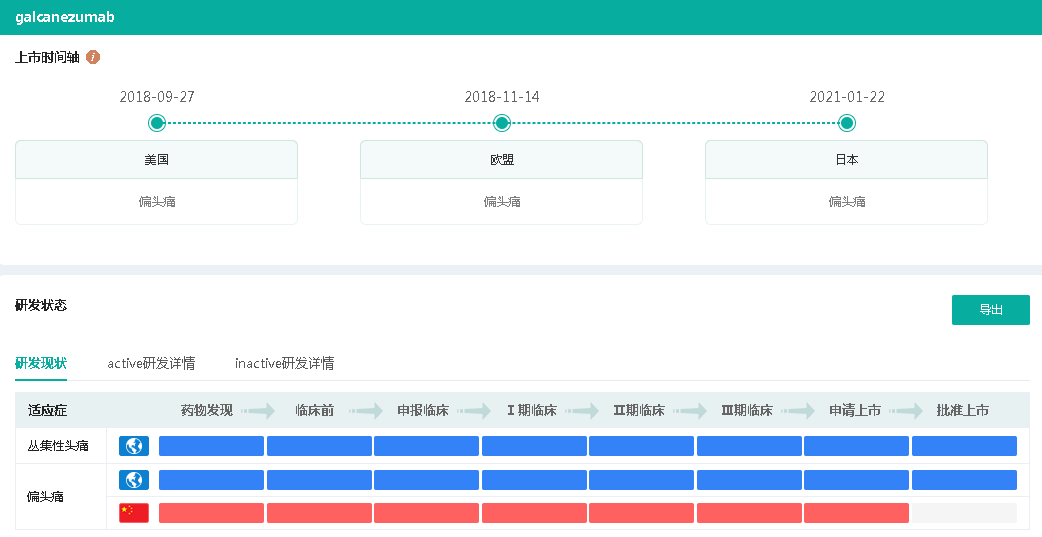The width and height of the screenshot is (1042, 537).
Task: Open the inactive研发详情 tab
Action: (x=284, y=363)
